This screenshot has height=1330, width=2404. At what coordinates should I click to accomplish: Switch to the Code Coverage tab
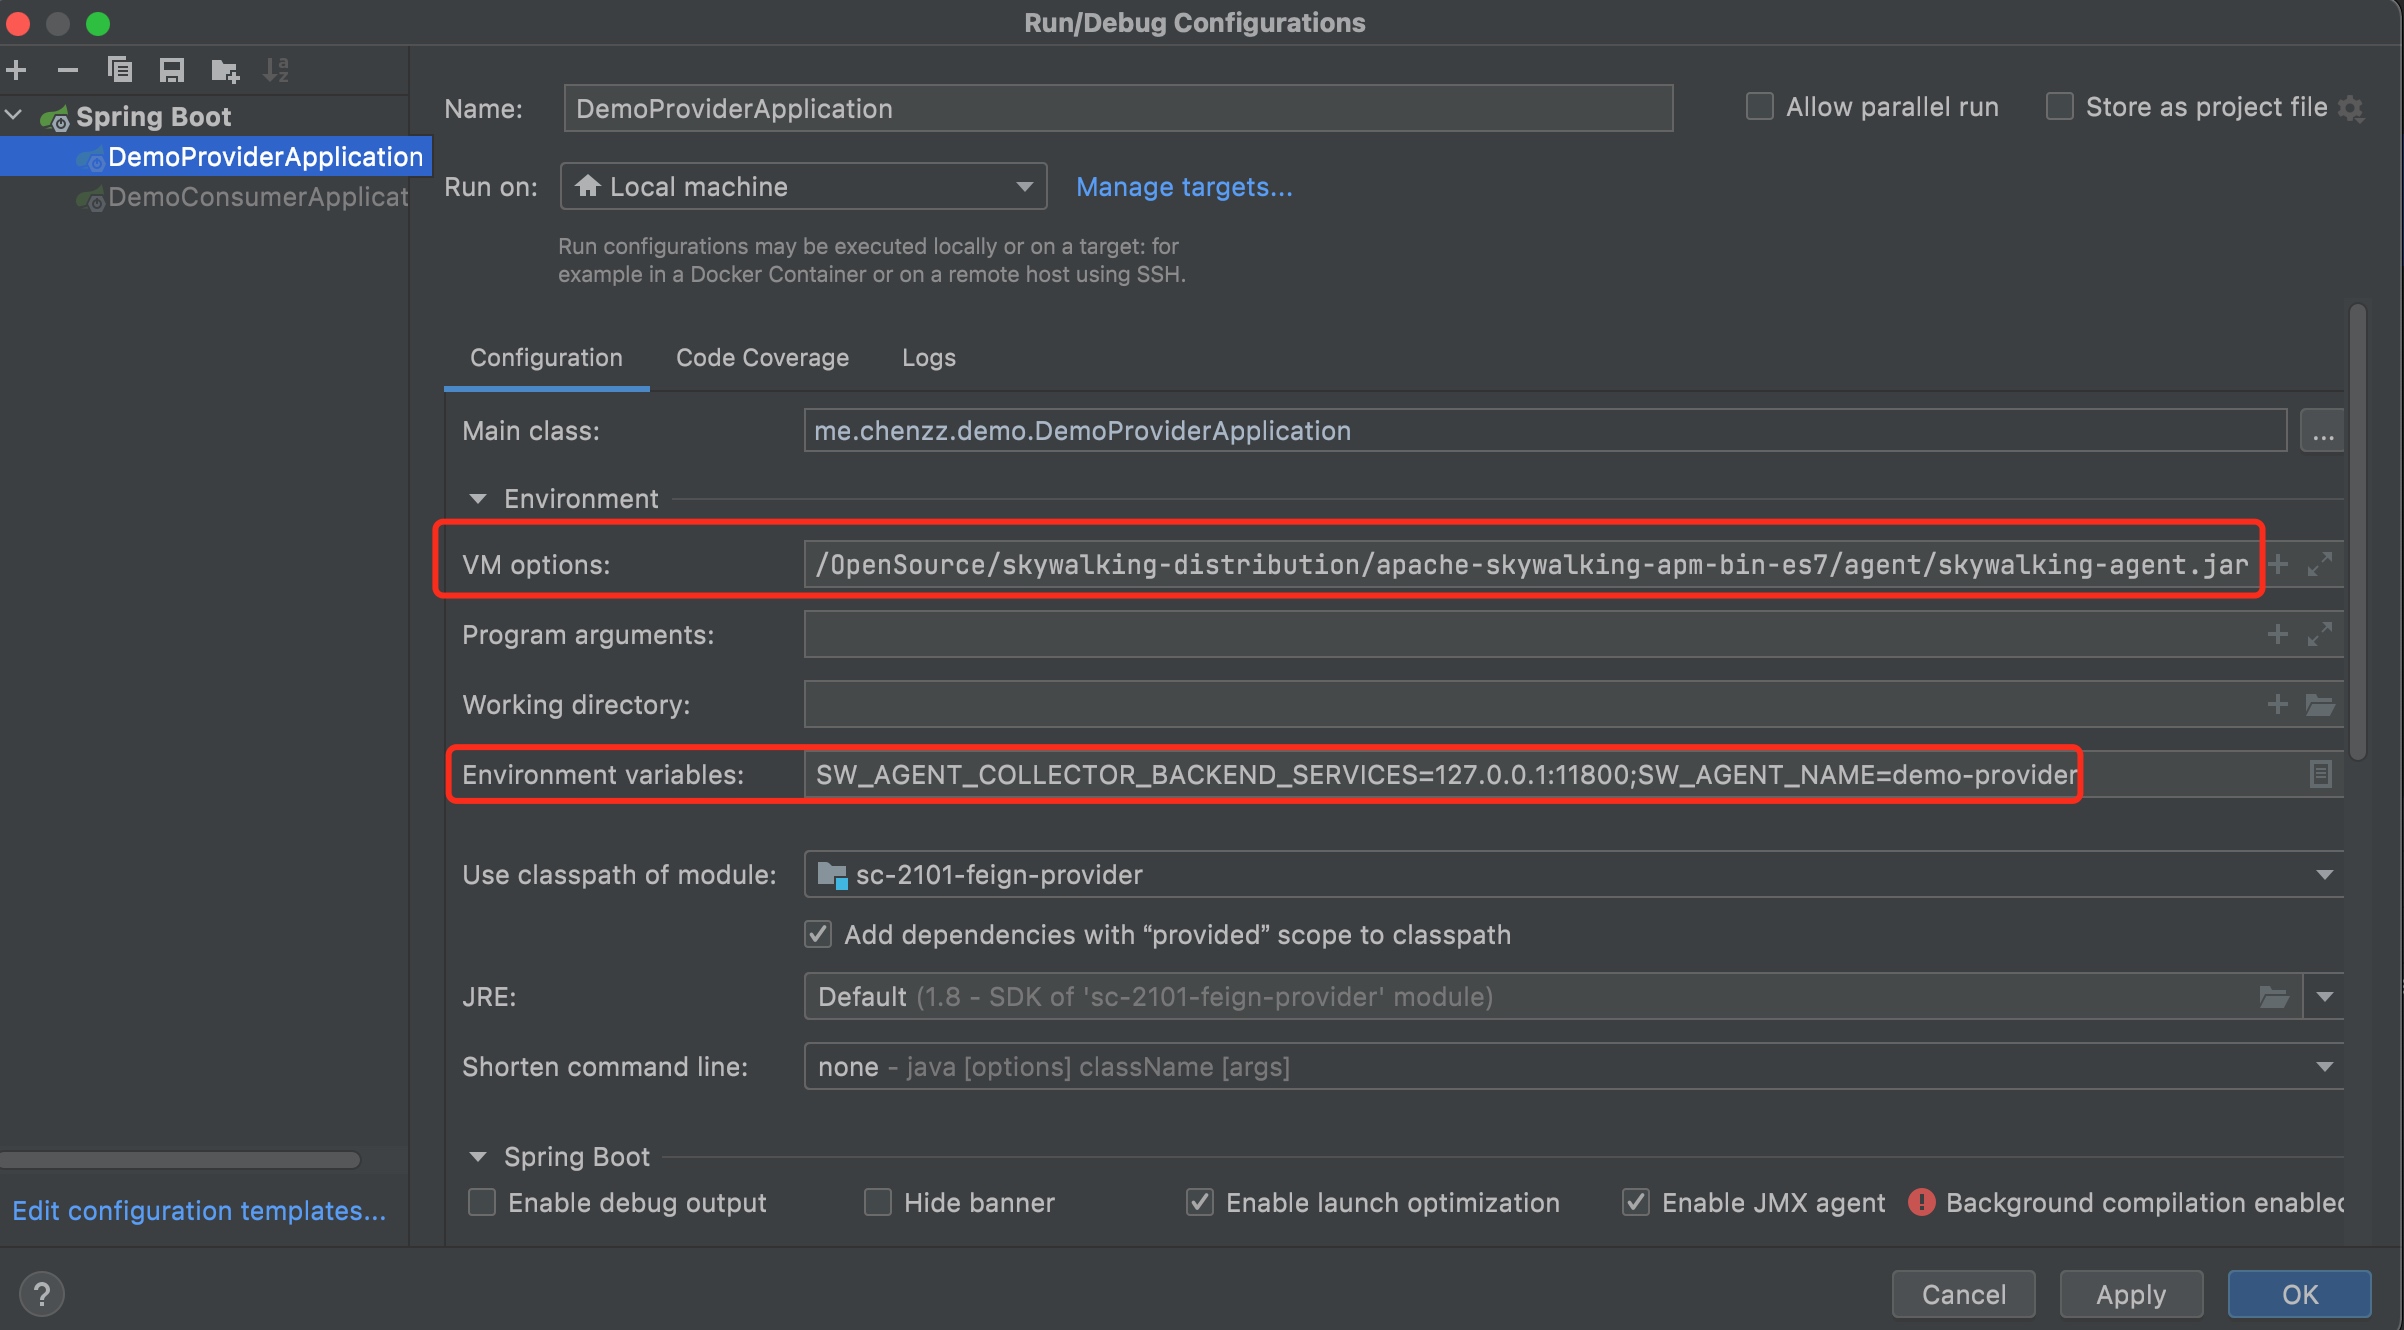click(762, 358)
